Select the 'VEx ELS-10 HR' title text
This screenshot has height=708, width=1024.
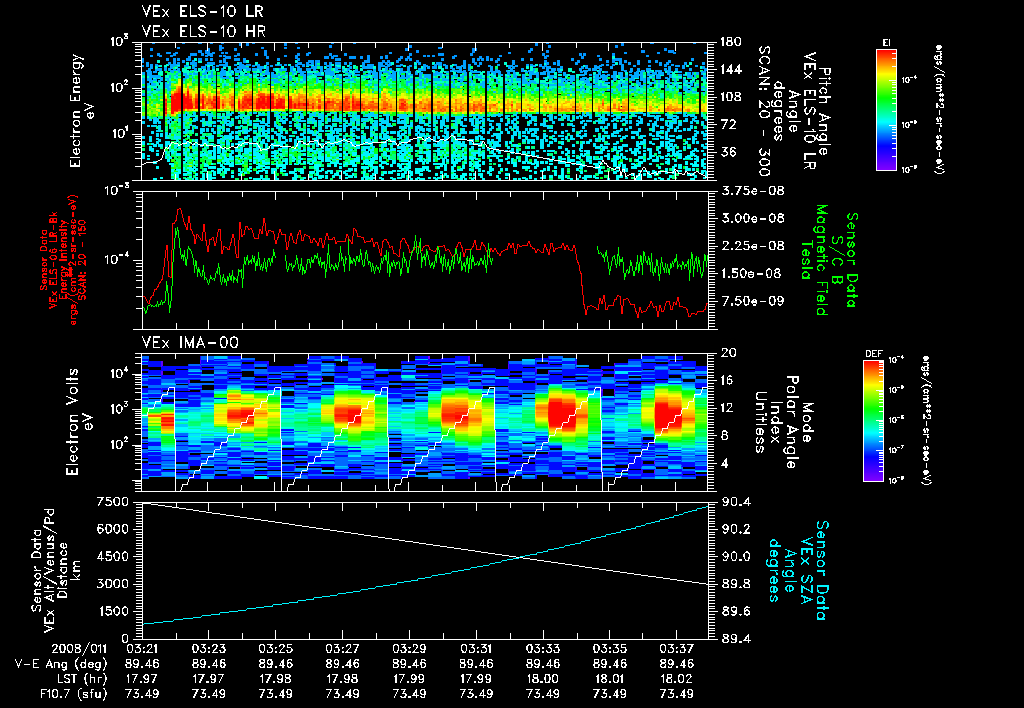click(x=203, y=31)
